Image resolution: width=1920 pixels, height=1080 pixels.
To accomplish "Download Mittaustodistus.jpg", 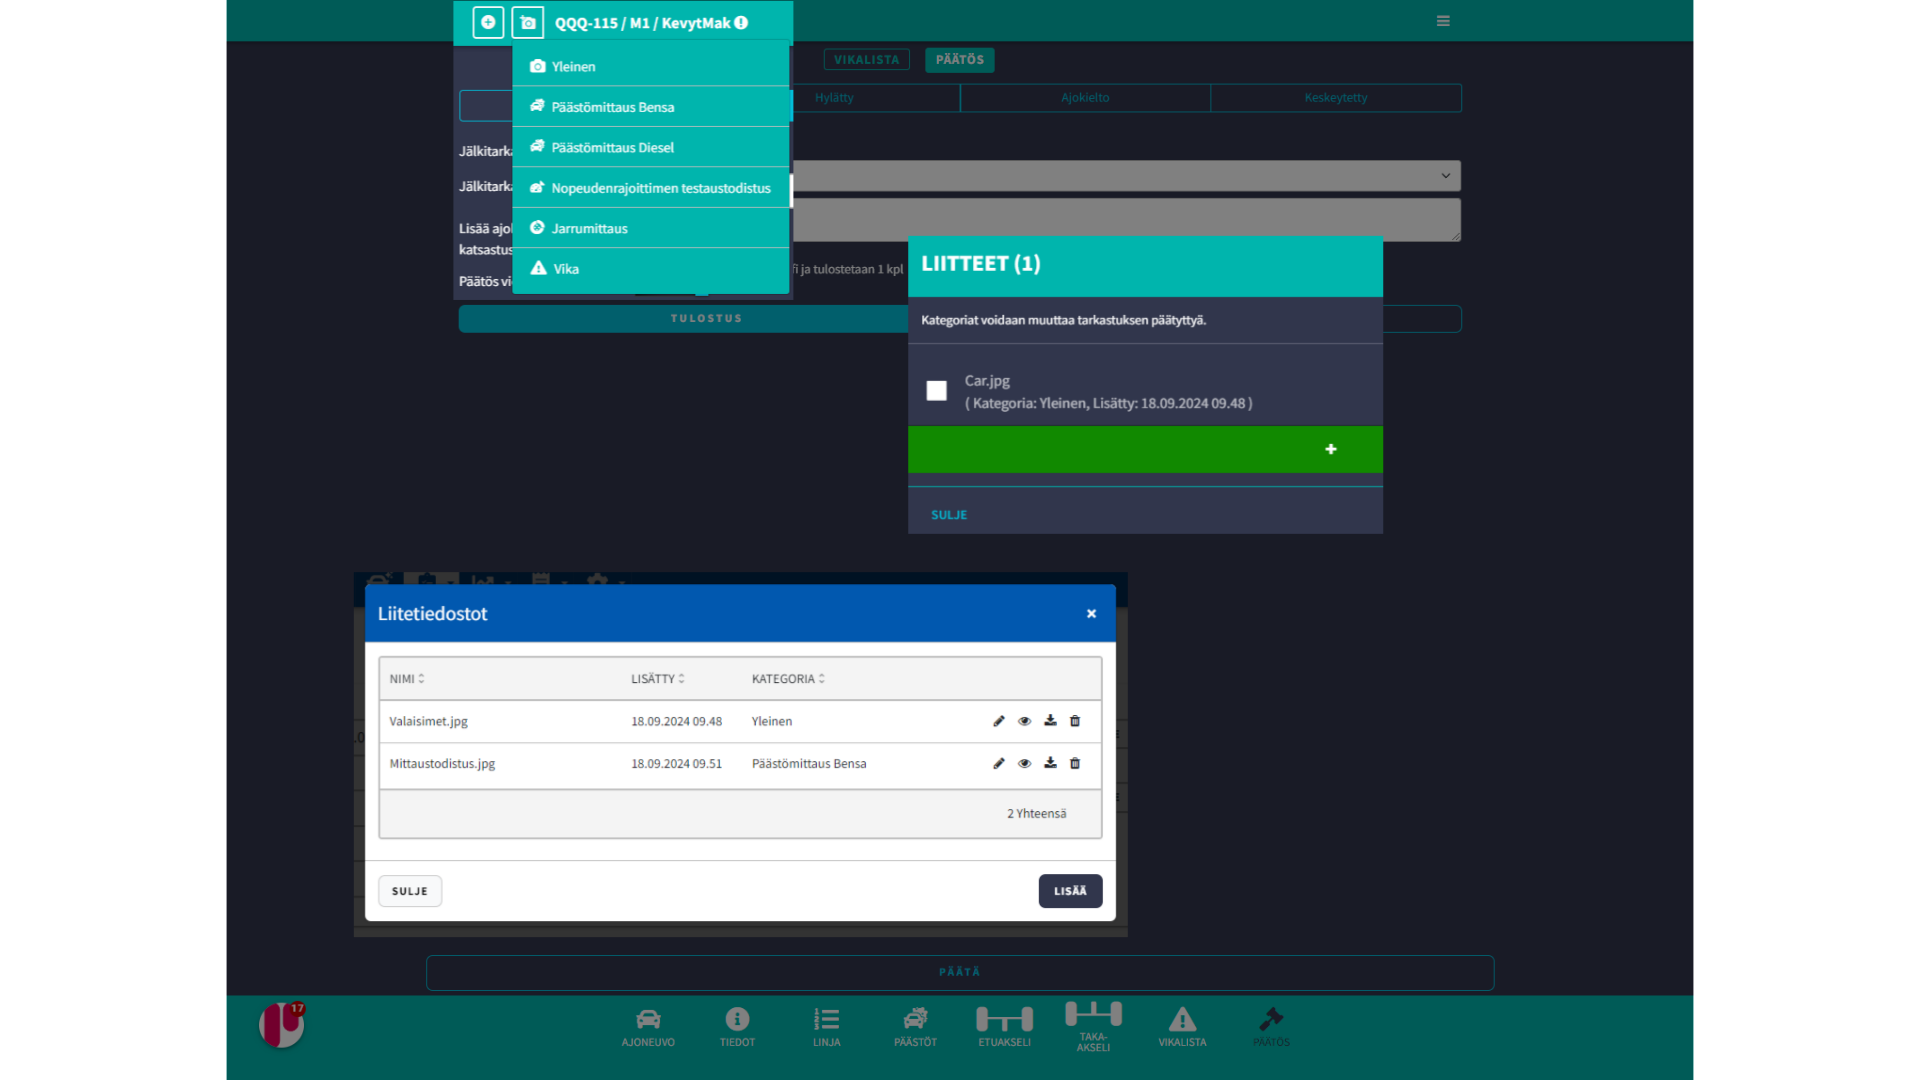I will (x=1050, y=763).
